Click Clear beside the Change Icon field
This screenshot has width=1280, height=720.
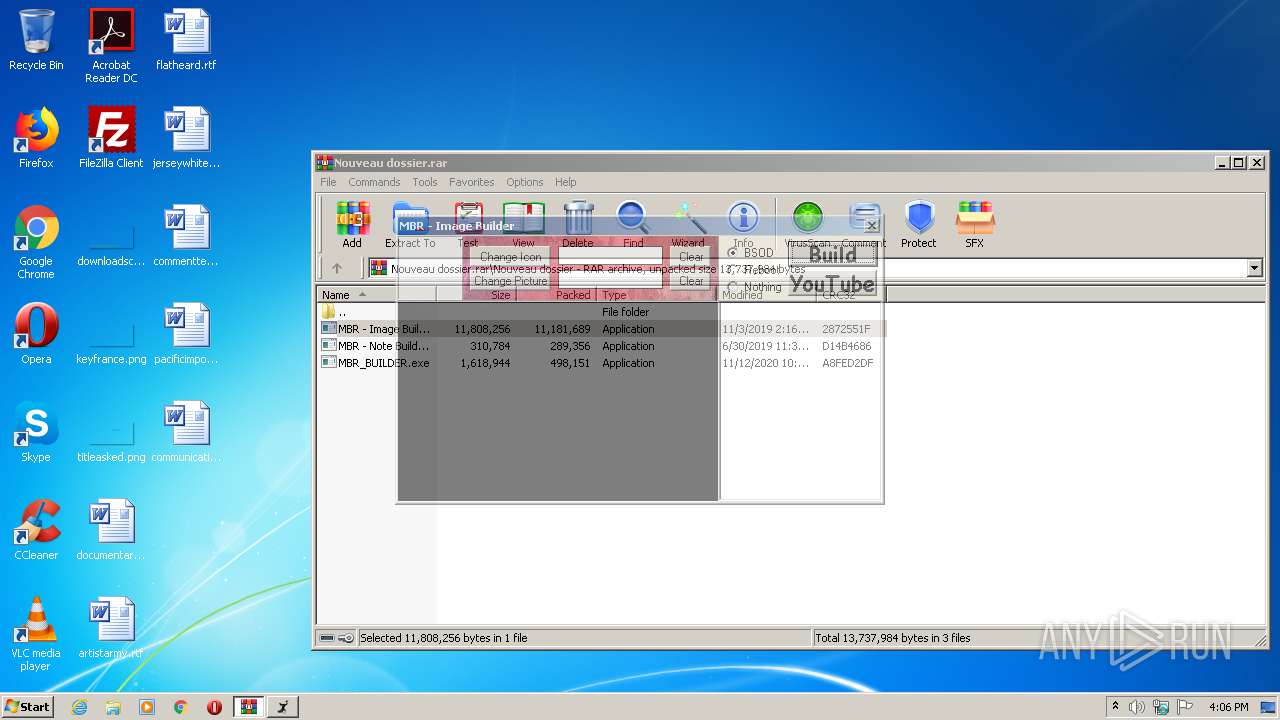[x=691, y=257]
